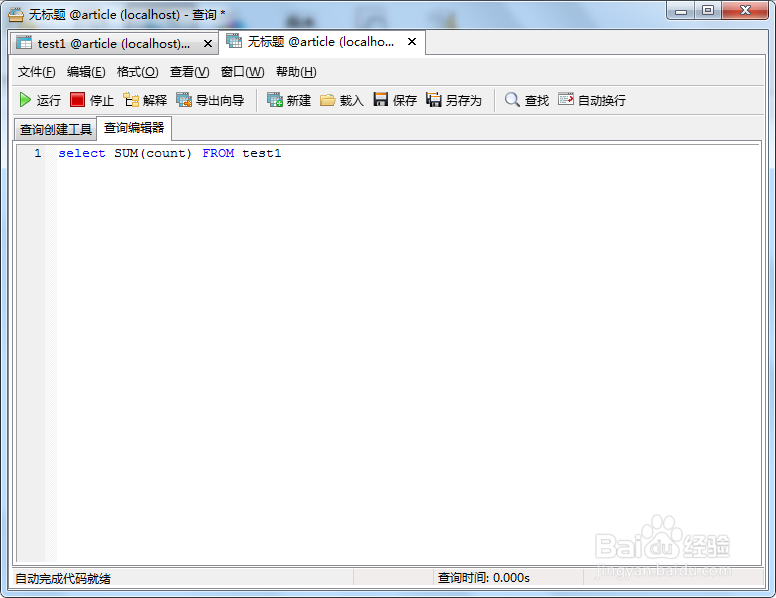The image size is (776, 598).
Task: Click the query icon on the 无标题 tab
Action: [x=234, y=41]
